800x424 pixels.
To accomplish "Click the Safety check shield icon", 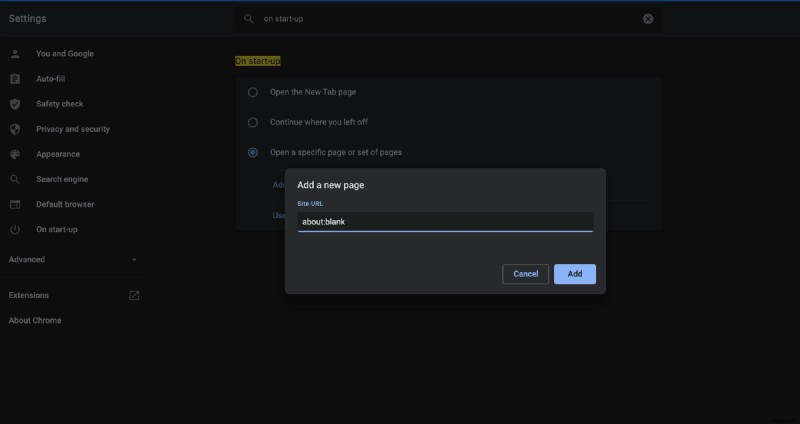I will tap(15, 104).
